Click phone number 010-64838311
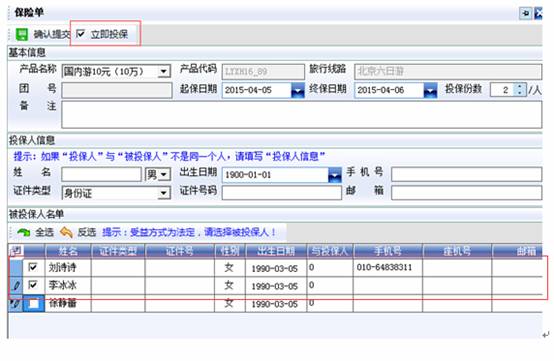This screenshot has height=361, width=554. [x=384, y=267]
